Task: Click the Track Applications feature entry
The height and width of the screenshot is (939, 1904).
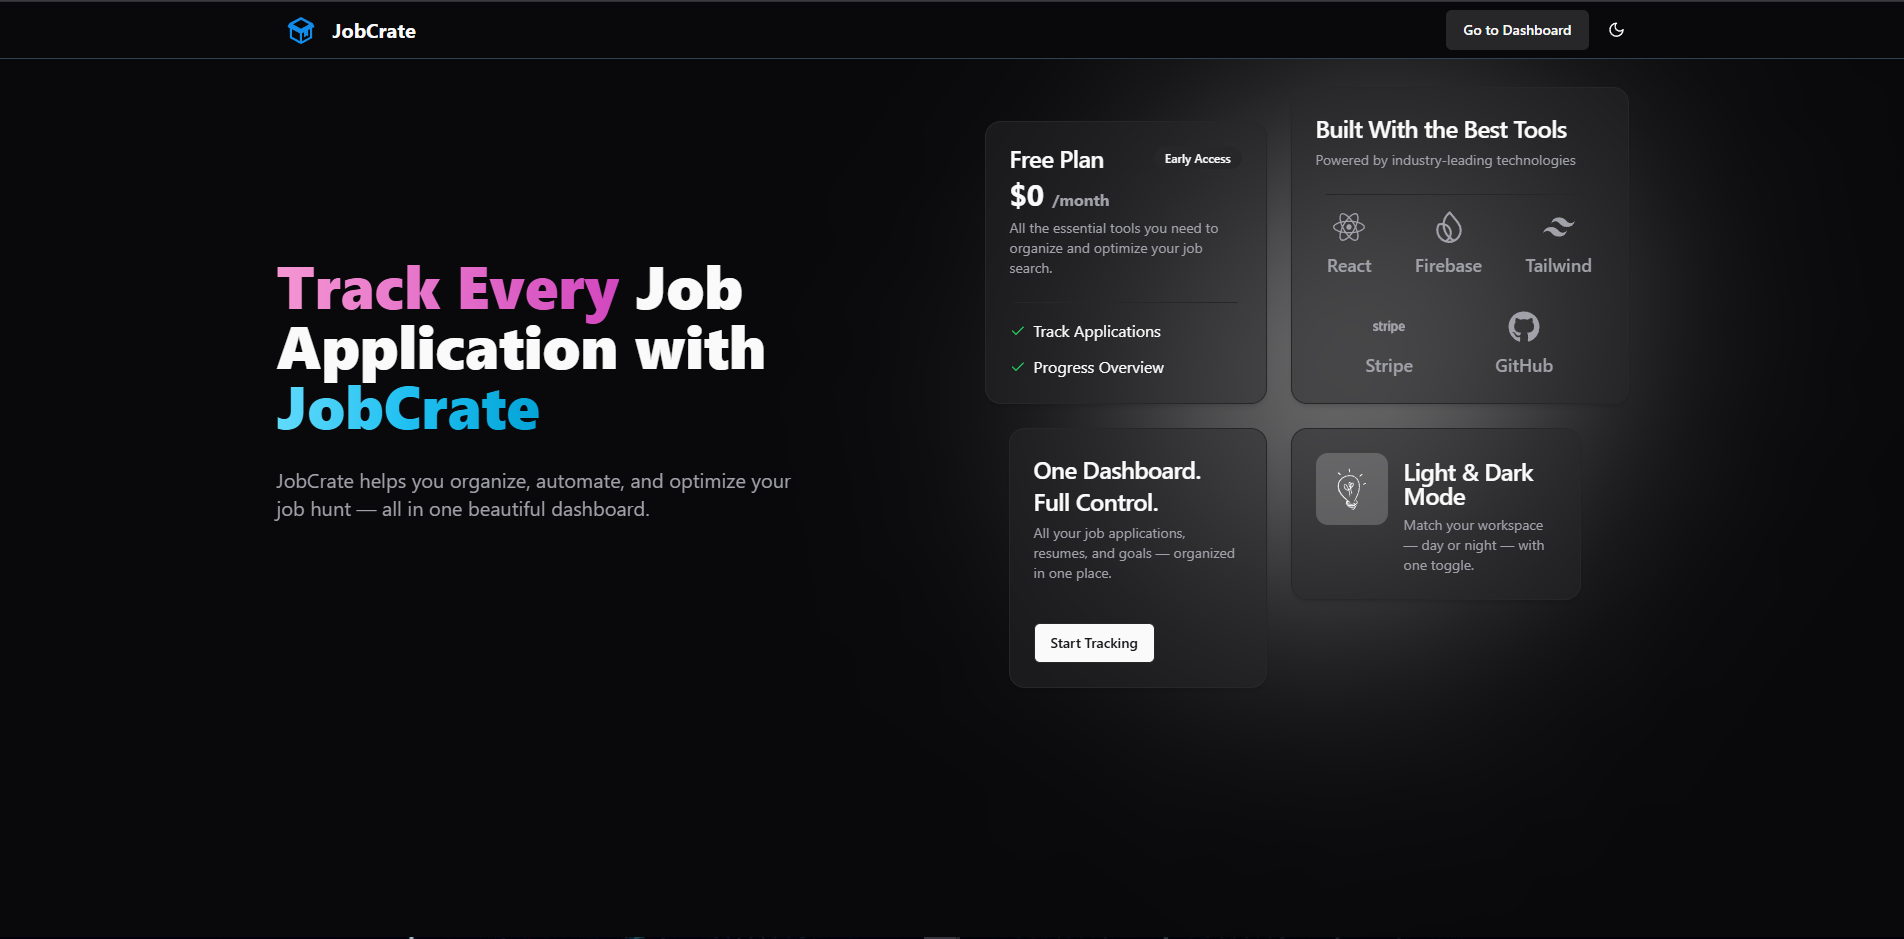Action: tap(1097, 331)
